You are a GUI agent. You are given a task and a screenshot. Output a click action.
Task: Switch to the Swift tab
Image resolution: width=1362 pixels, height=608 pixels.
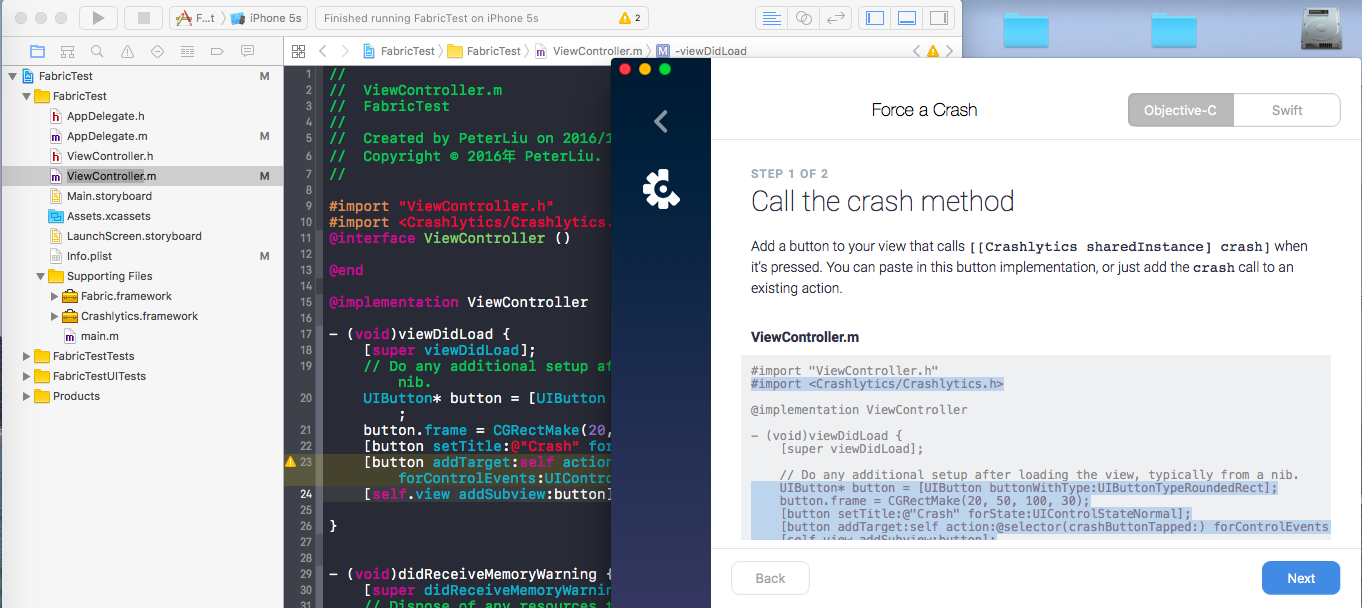(x=1287, y=110)
